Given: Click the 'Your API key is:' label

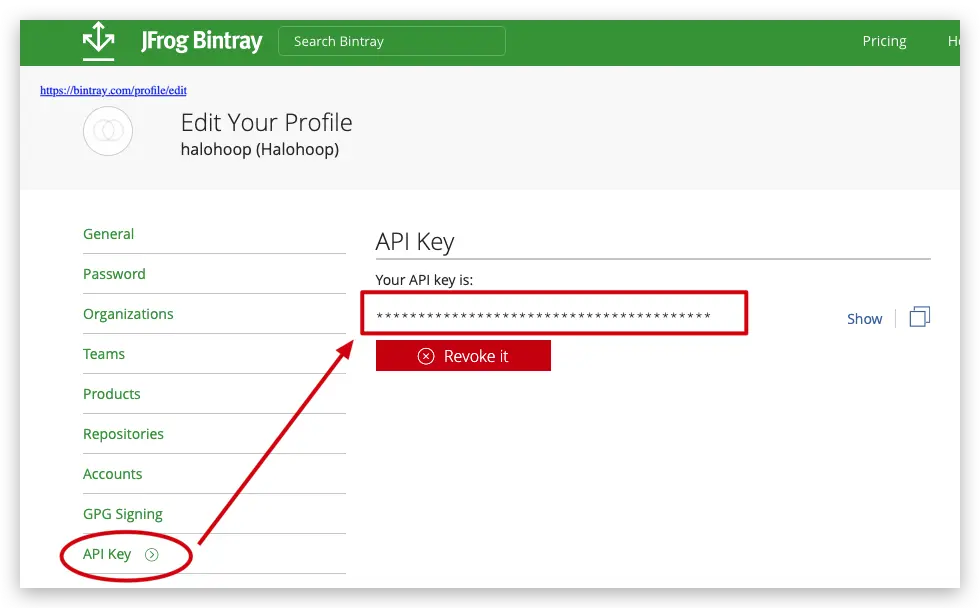Looking at the screenshot, I should (424, 280).
